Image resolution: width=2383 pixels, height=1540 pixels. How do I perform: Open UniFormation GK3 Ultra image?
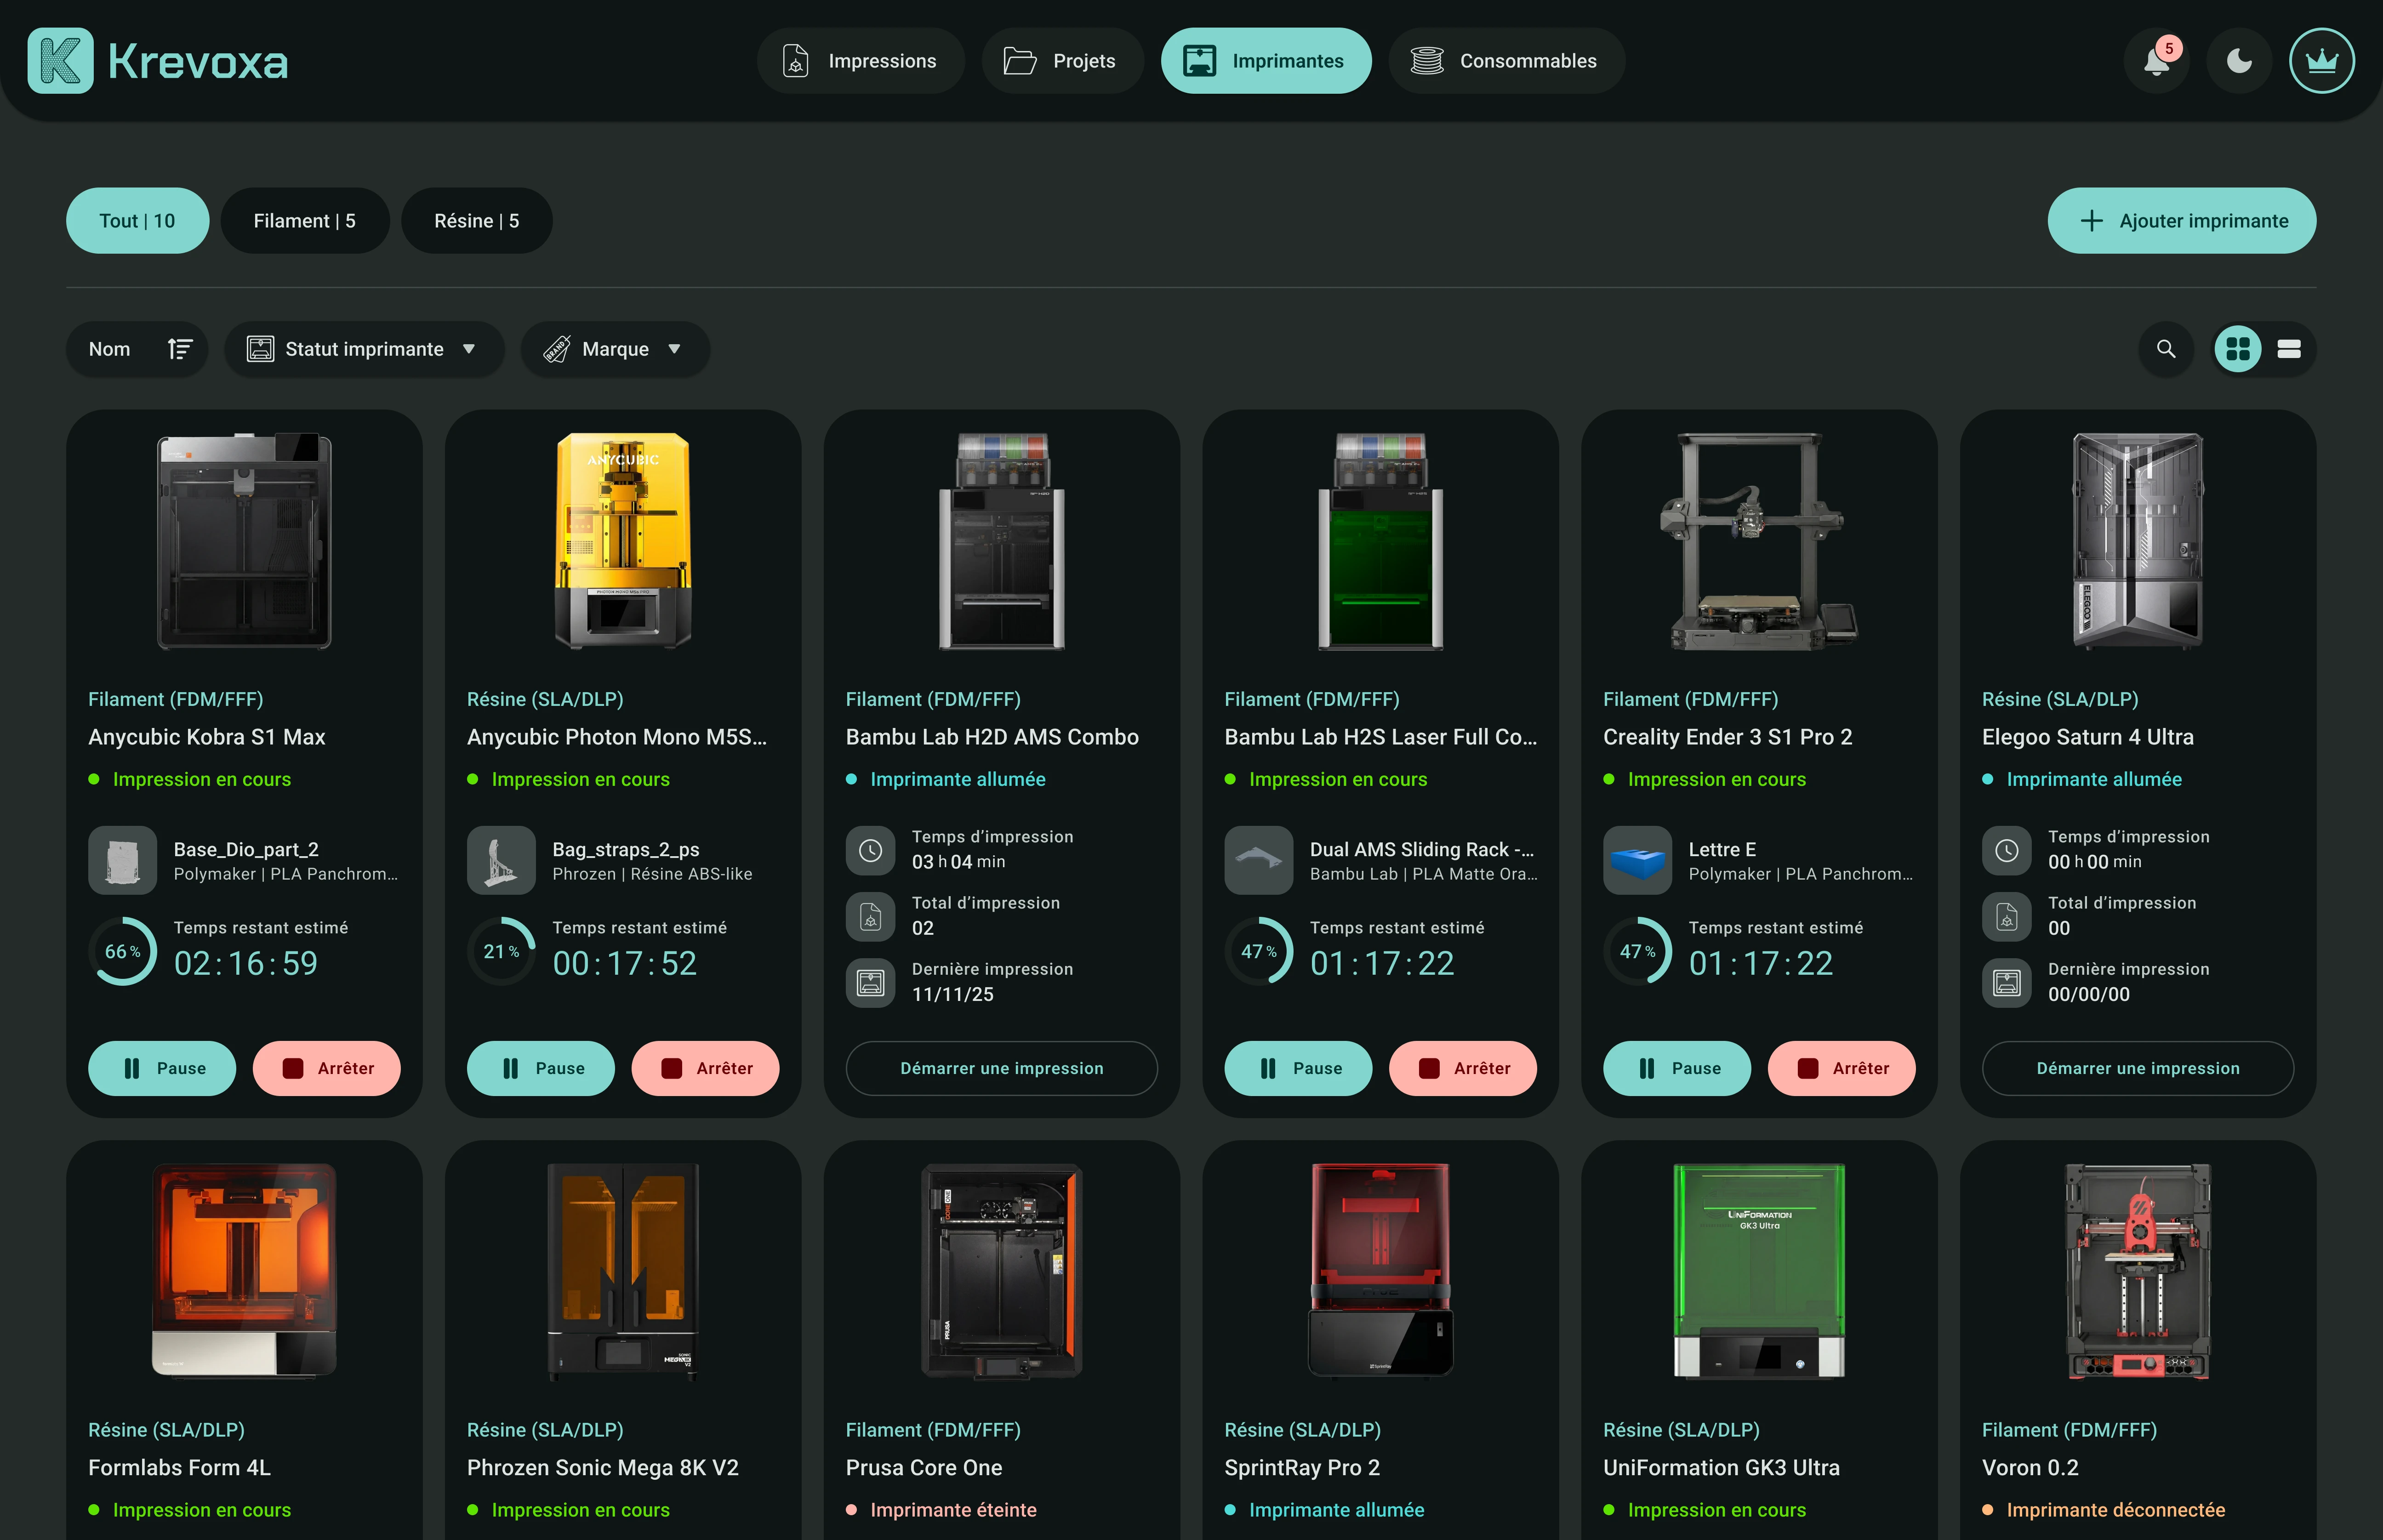[x=1759, y=1271]
